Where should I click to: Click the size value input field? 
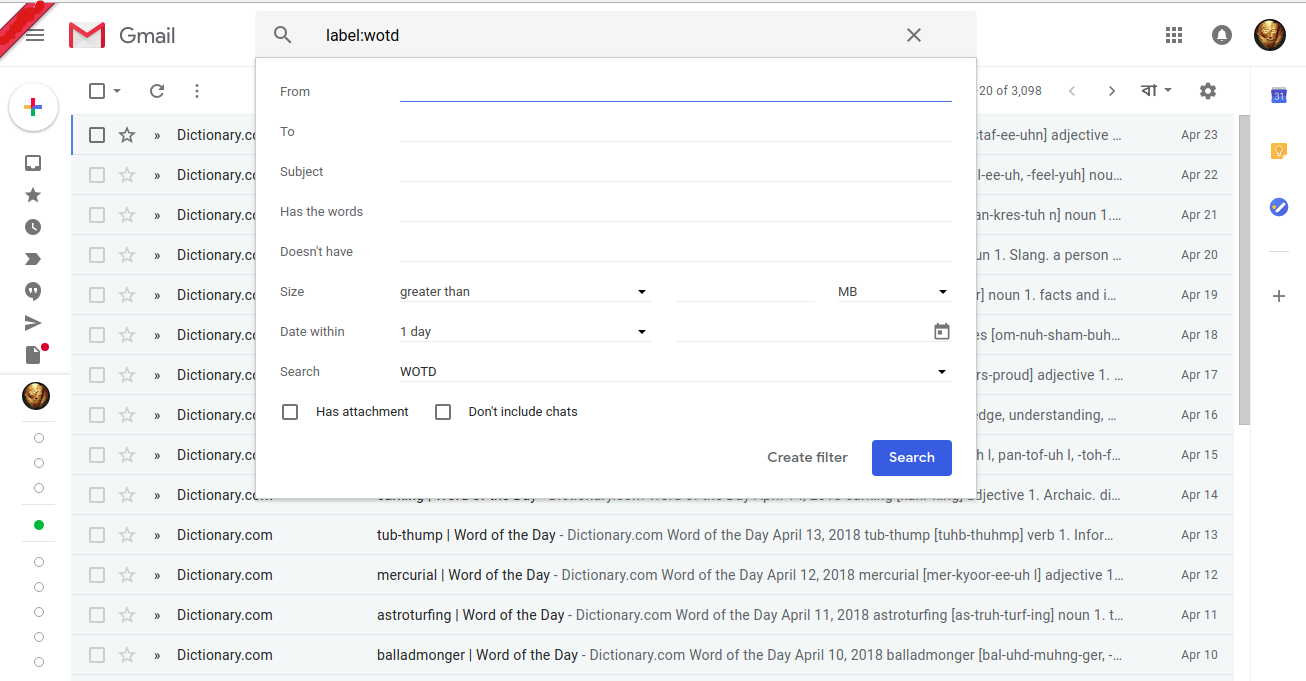(x=745, y=292)
